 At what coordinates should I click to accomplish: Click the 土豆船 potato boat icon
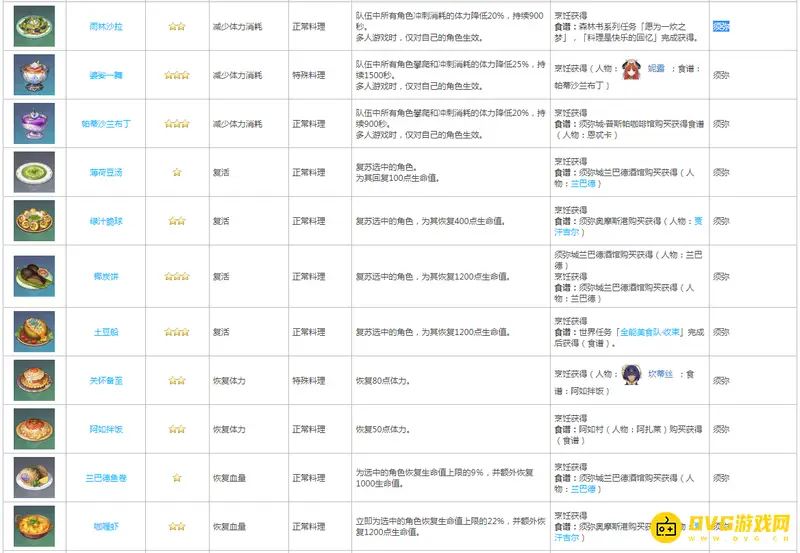tap(34, 331)
